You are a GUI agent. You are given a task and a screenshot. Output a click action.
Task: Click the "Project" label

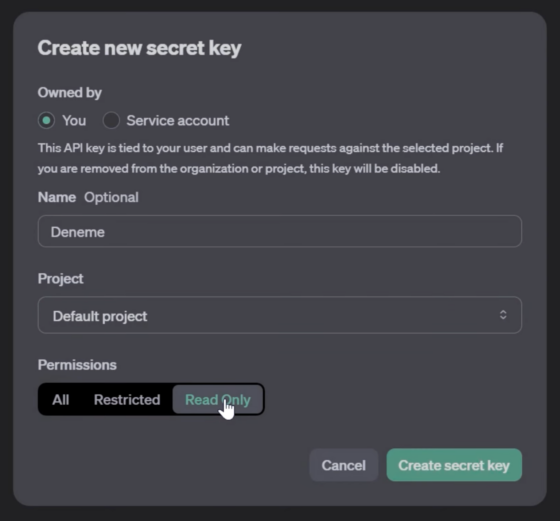[60, 279]
